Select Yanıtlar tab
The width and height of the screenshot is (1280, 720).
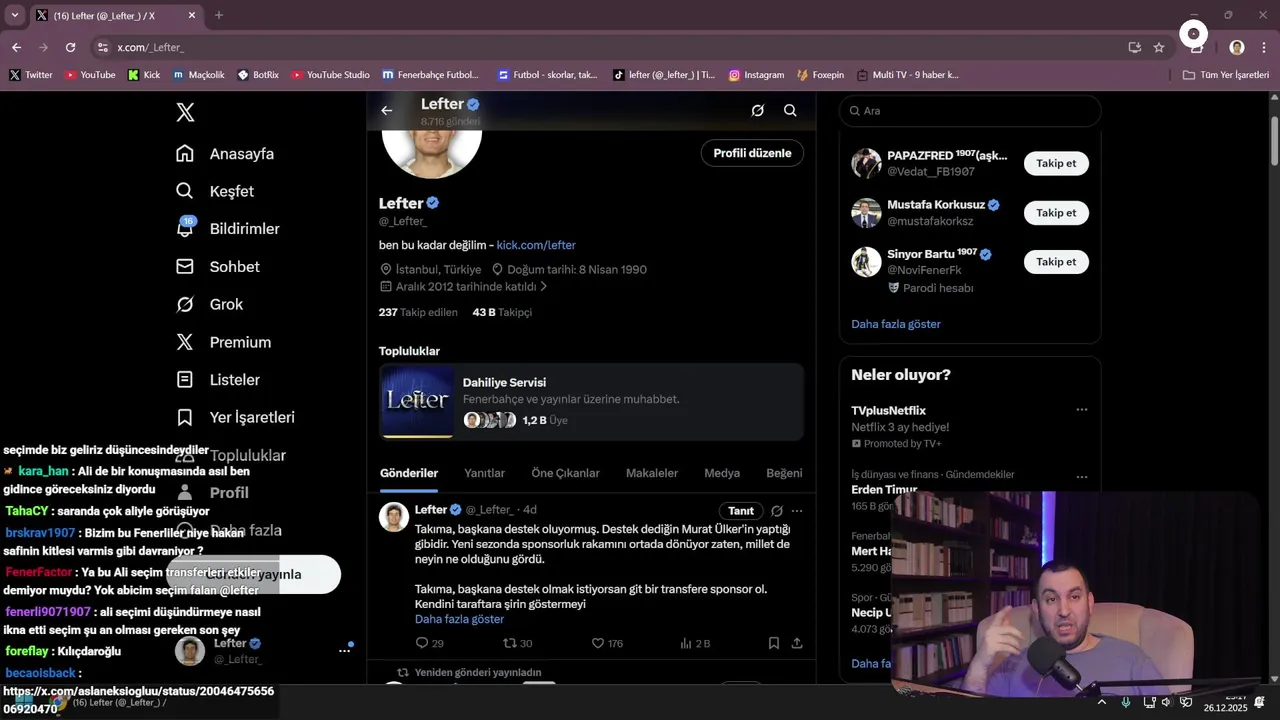coord(484,473)
